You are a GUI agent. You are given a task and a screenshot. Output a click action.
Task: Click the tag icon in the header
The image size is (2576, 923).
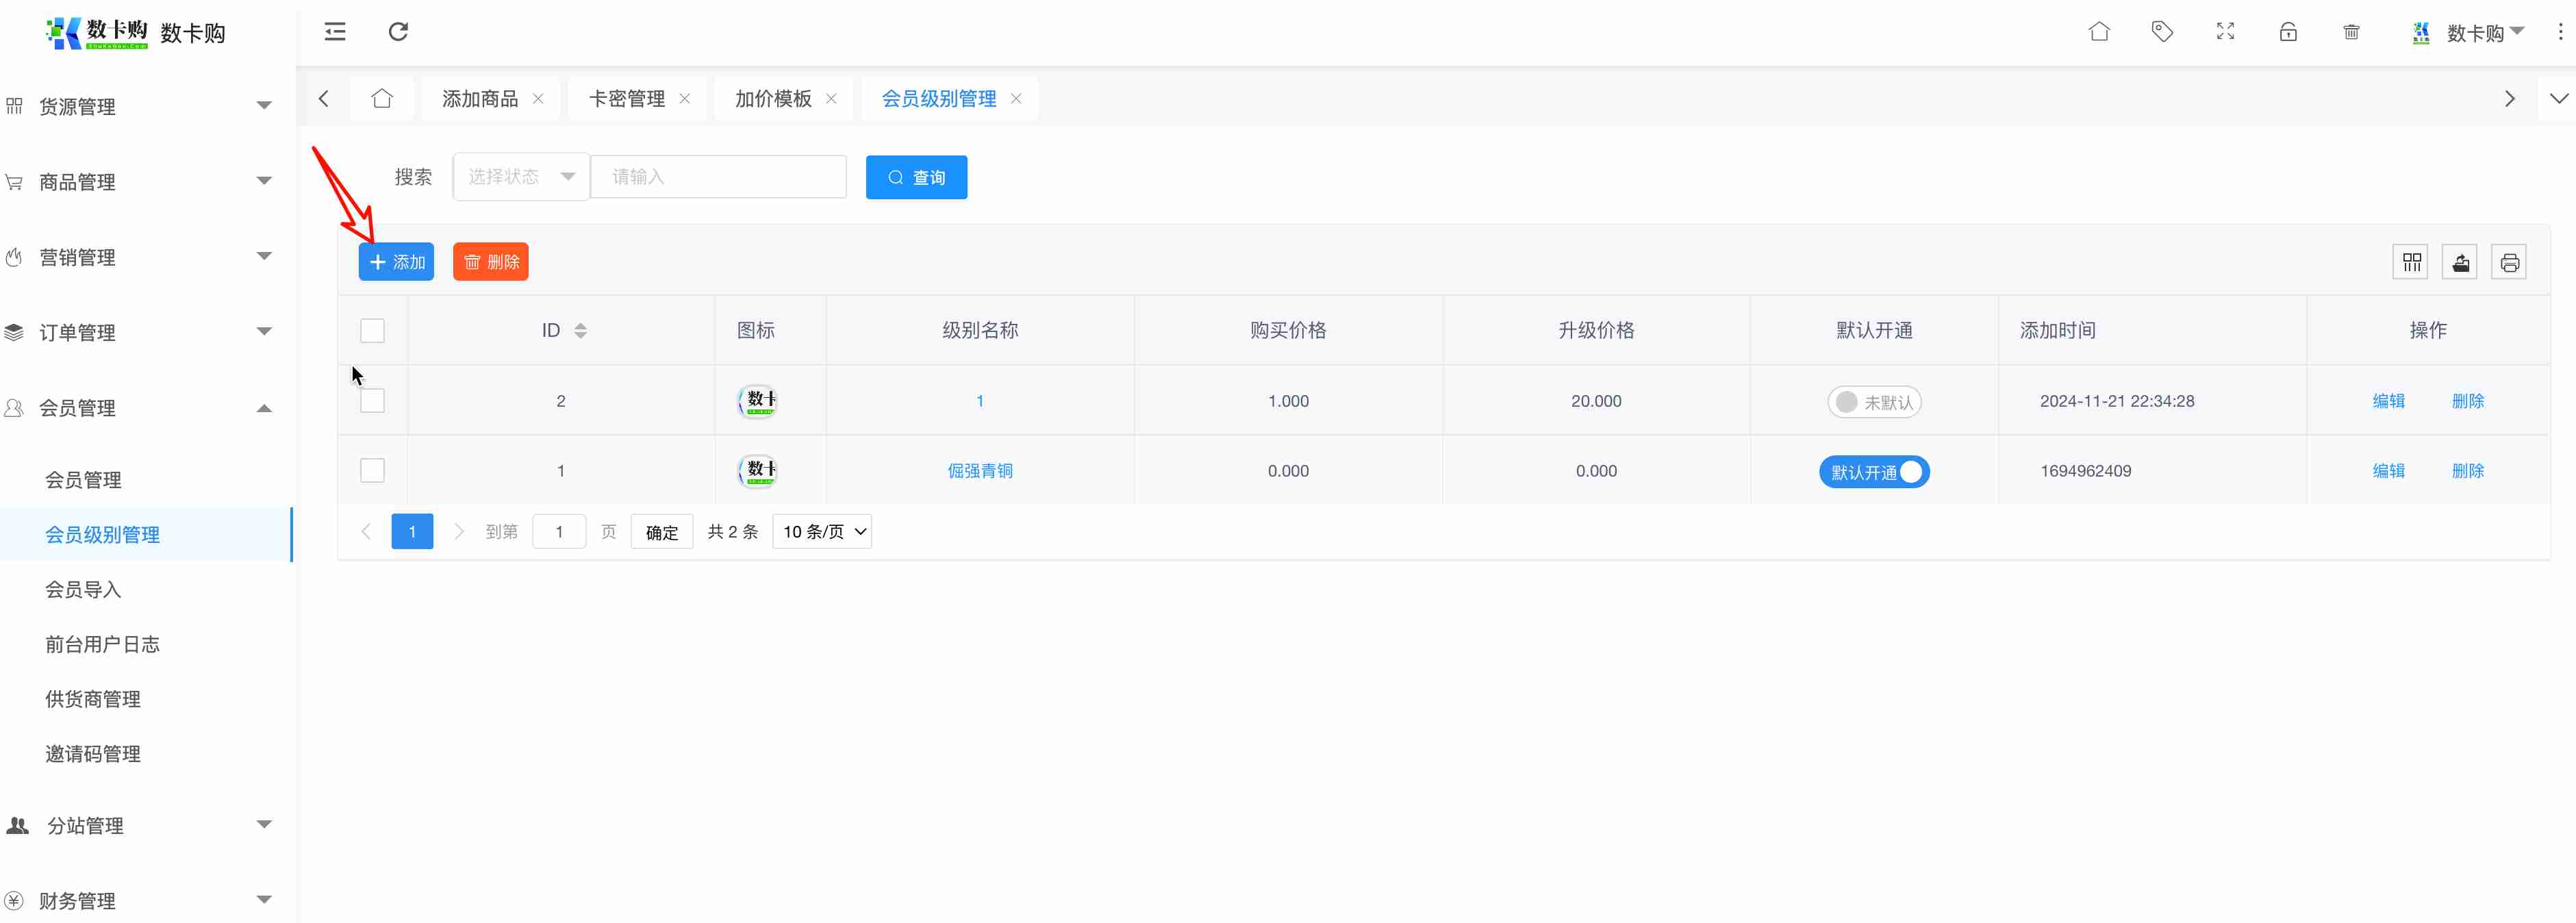coord(2162,32)
